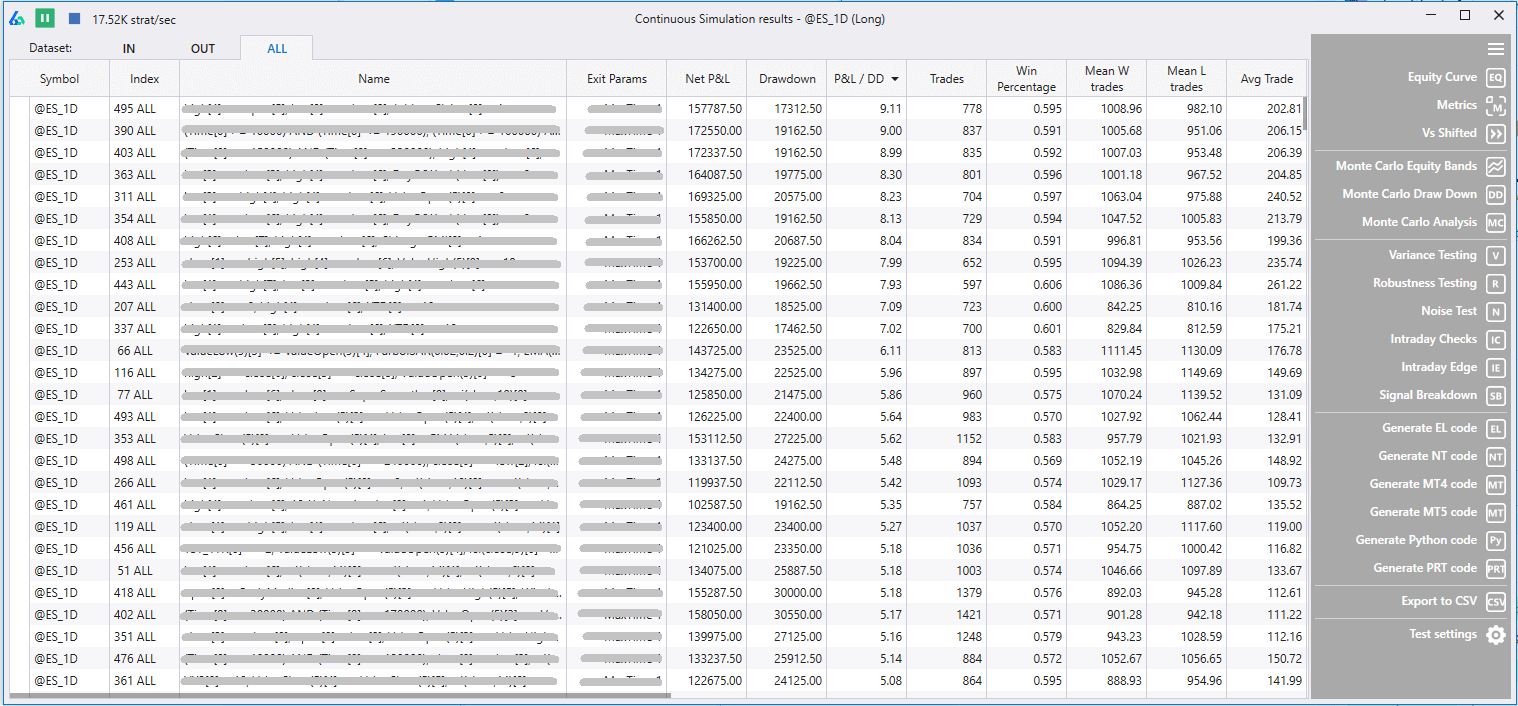
Task: Open Monte Carlo Equity Bands icon
Action: click(1495, 167)
